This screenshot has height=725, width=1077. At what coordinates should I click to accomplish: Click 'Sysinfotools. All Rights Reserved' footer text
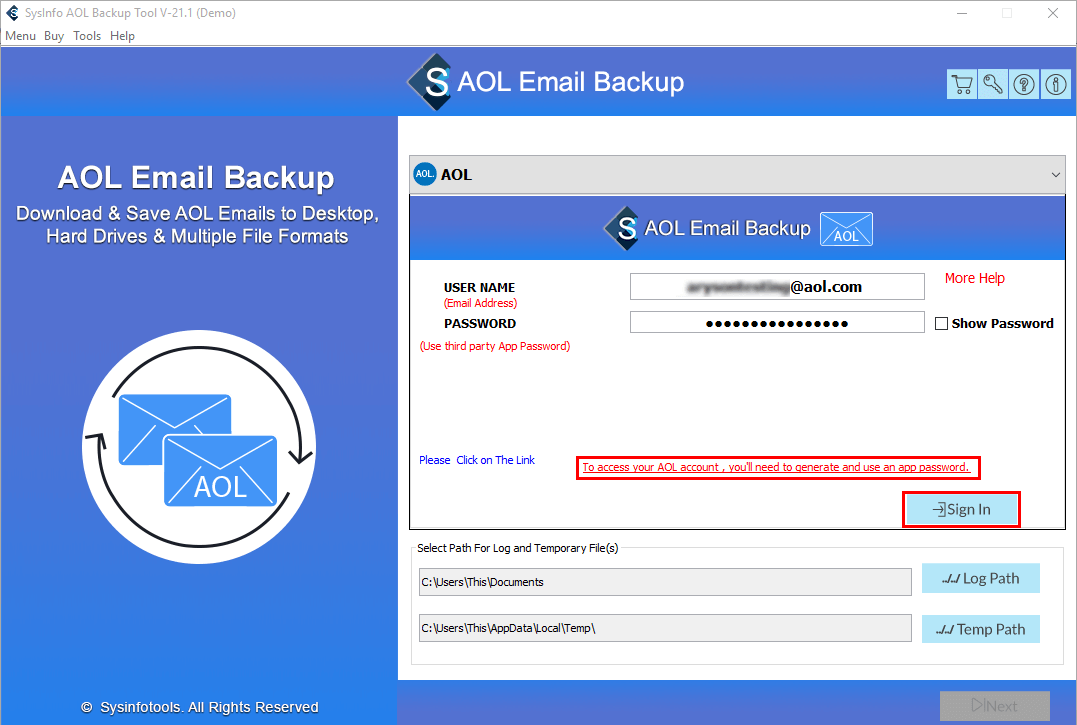(x=209, y=707)
